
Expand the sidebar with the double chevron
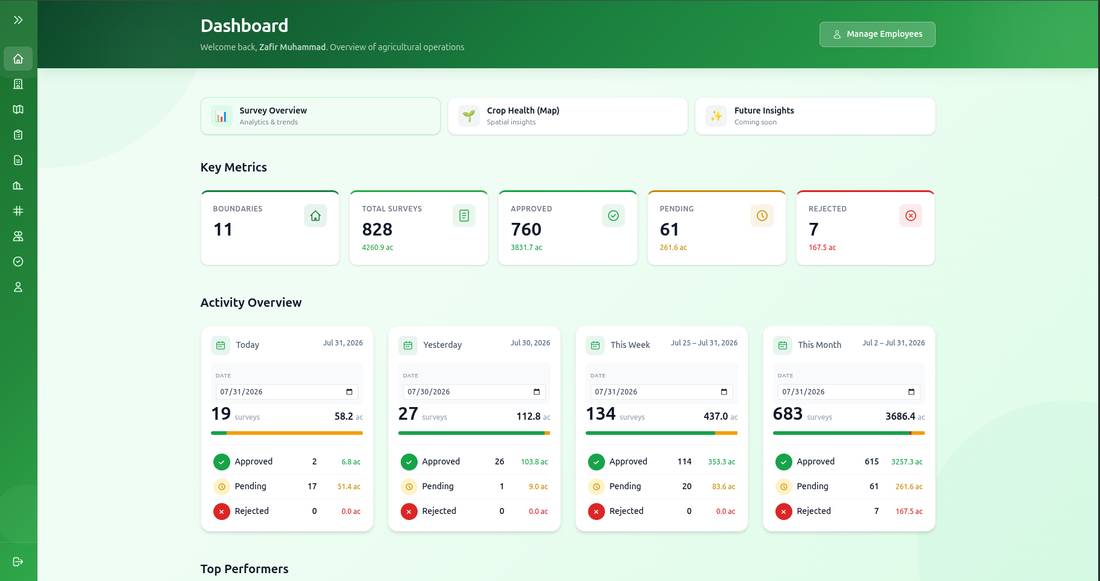click(x=18, y=20)
